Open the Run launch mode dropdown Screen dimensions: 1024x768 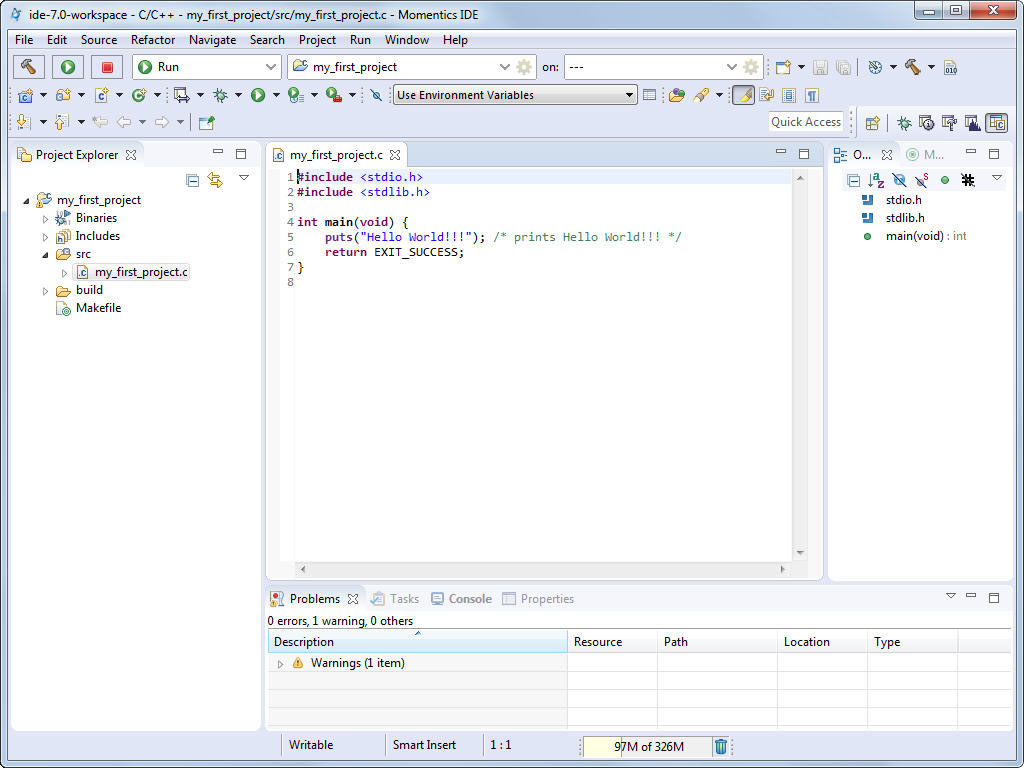tap(207, 67)
